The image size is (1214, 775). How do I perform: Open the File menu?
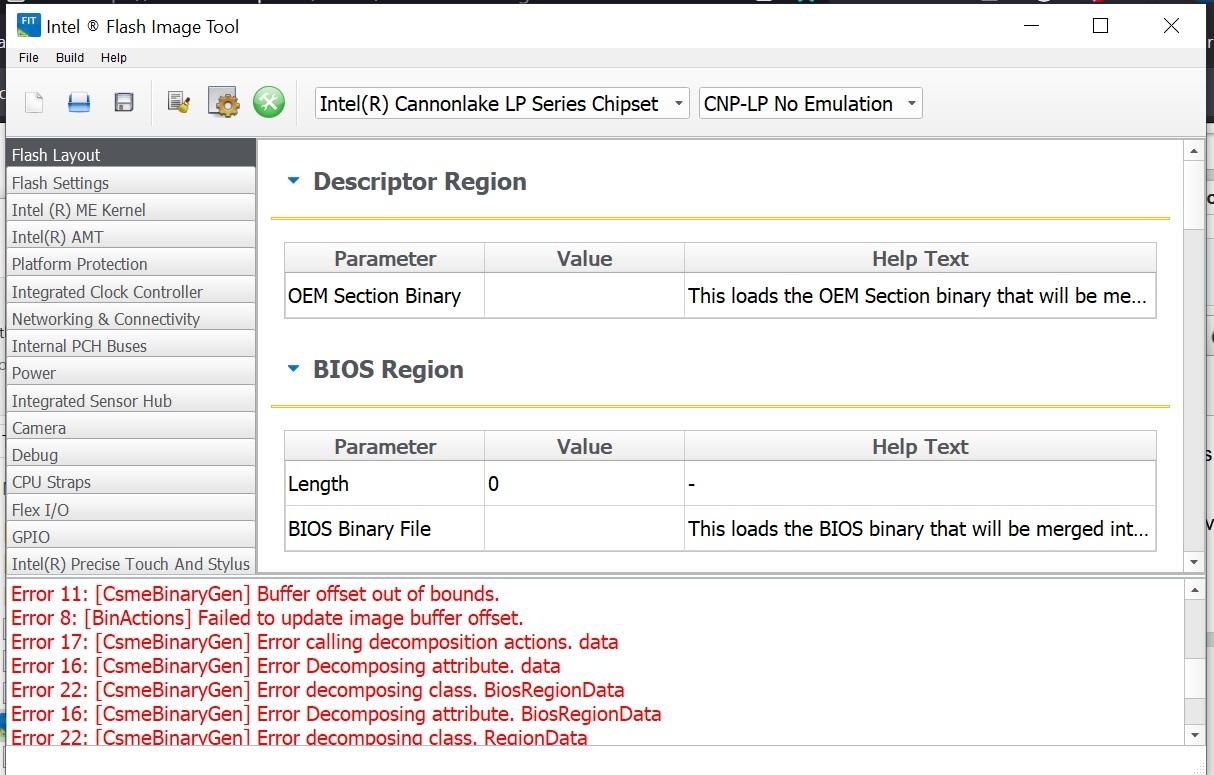click(29, 58)
